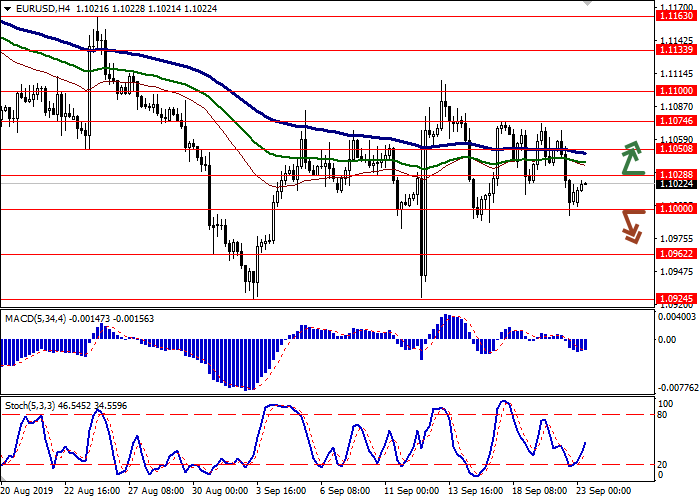Click the green upward arrow marker

point(632,158)
